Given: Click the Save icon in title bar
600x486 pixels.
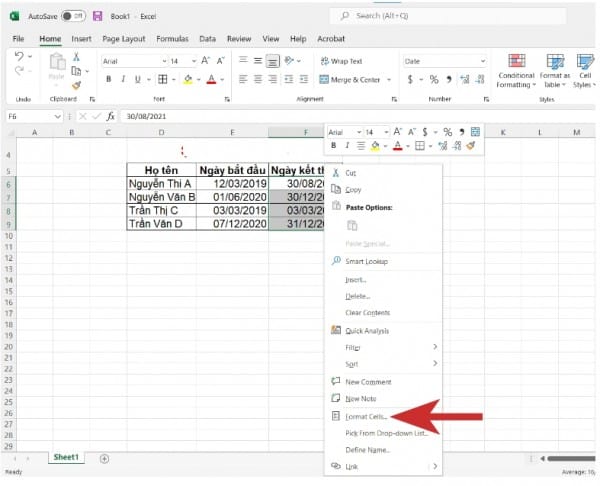Looking at the screenshot, I should [98, 16].
